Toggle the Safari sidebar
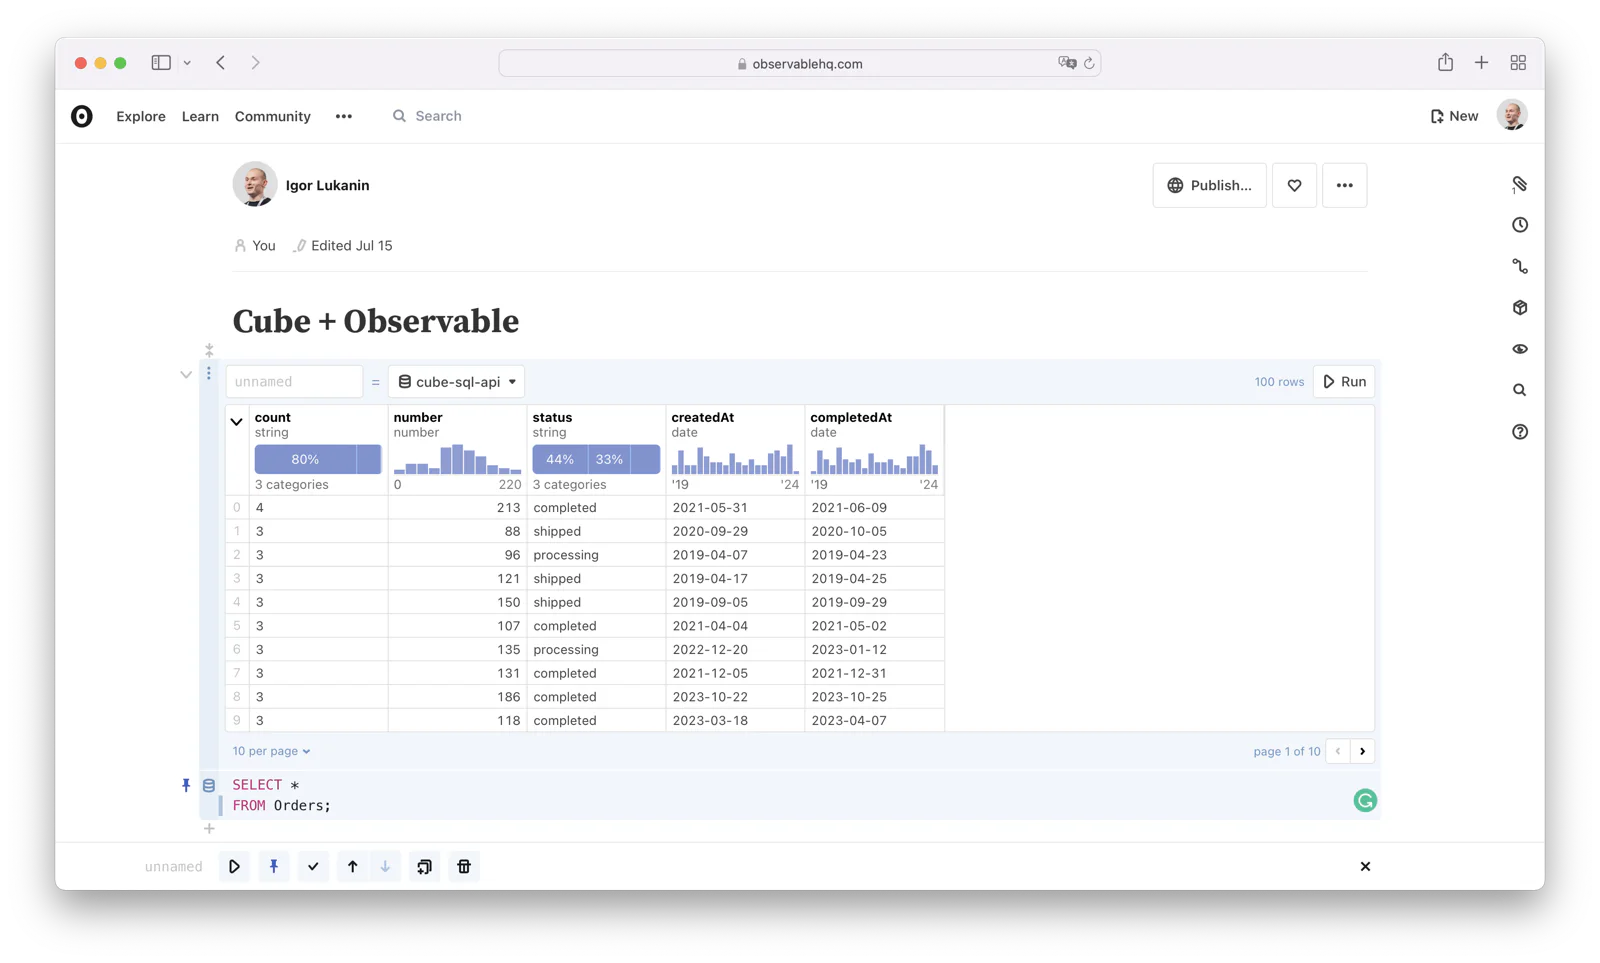The width and height of the screenshot is (1600, 963). point(161,62)
